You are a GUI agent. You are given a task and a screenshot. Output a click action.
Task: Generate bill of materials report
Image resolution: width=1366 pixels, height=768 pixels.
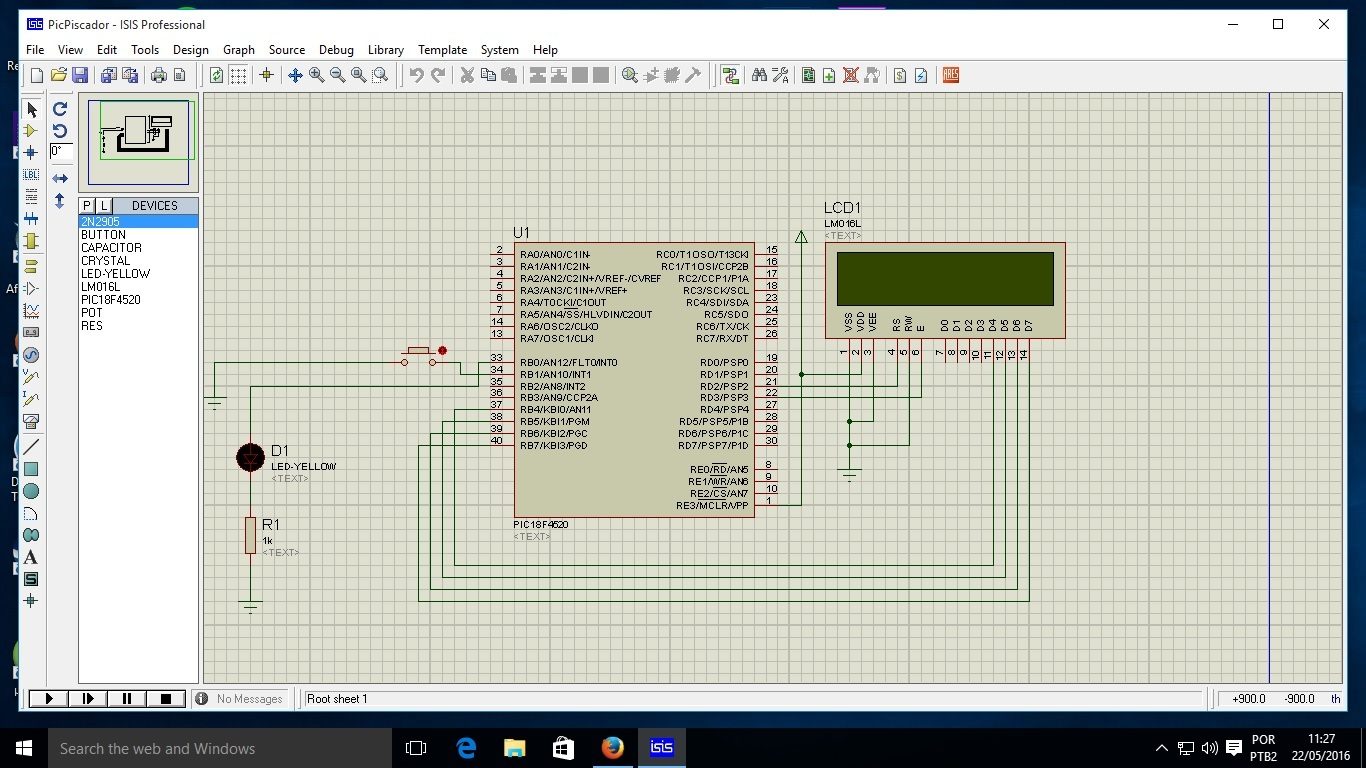tap(899, 75)
